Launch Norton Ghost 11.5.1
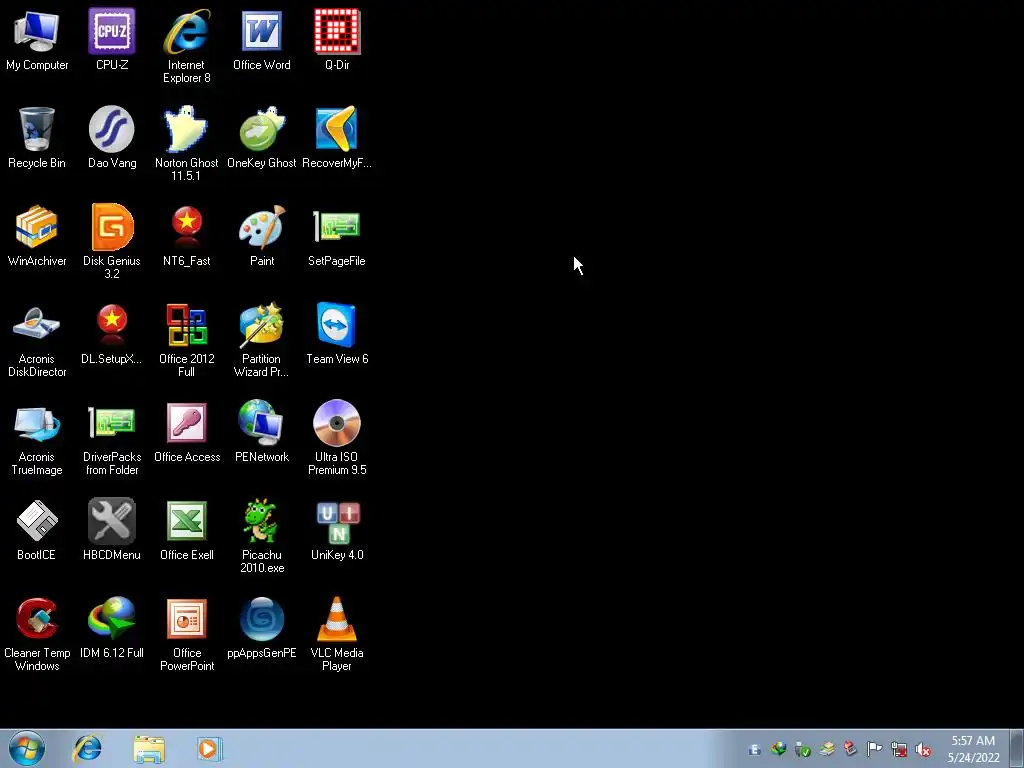The height and width of the screenshot is (768, 1024). [187, 144]
